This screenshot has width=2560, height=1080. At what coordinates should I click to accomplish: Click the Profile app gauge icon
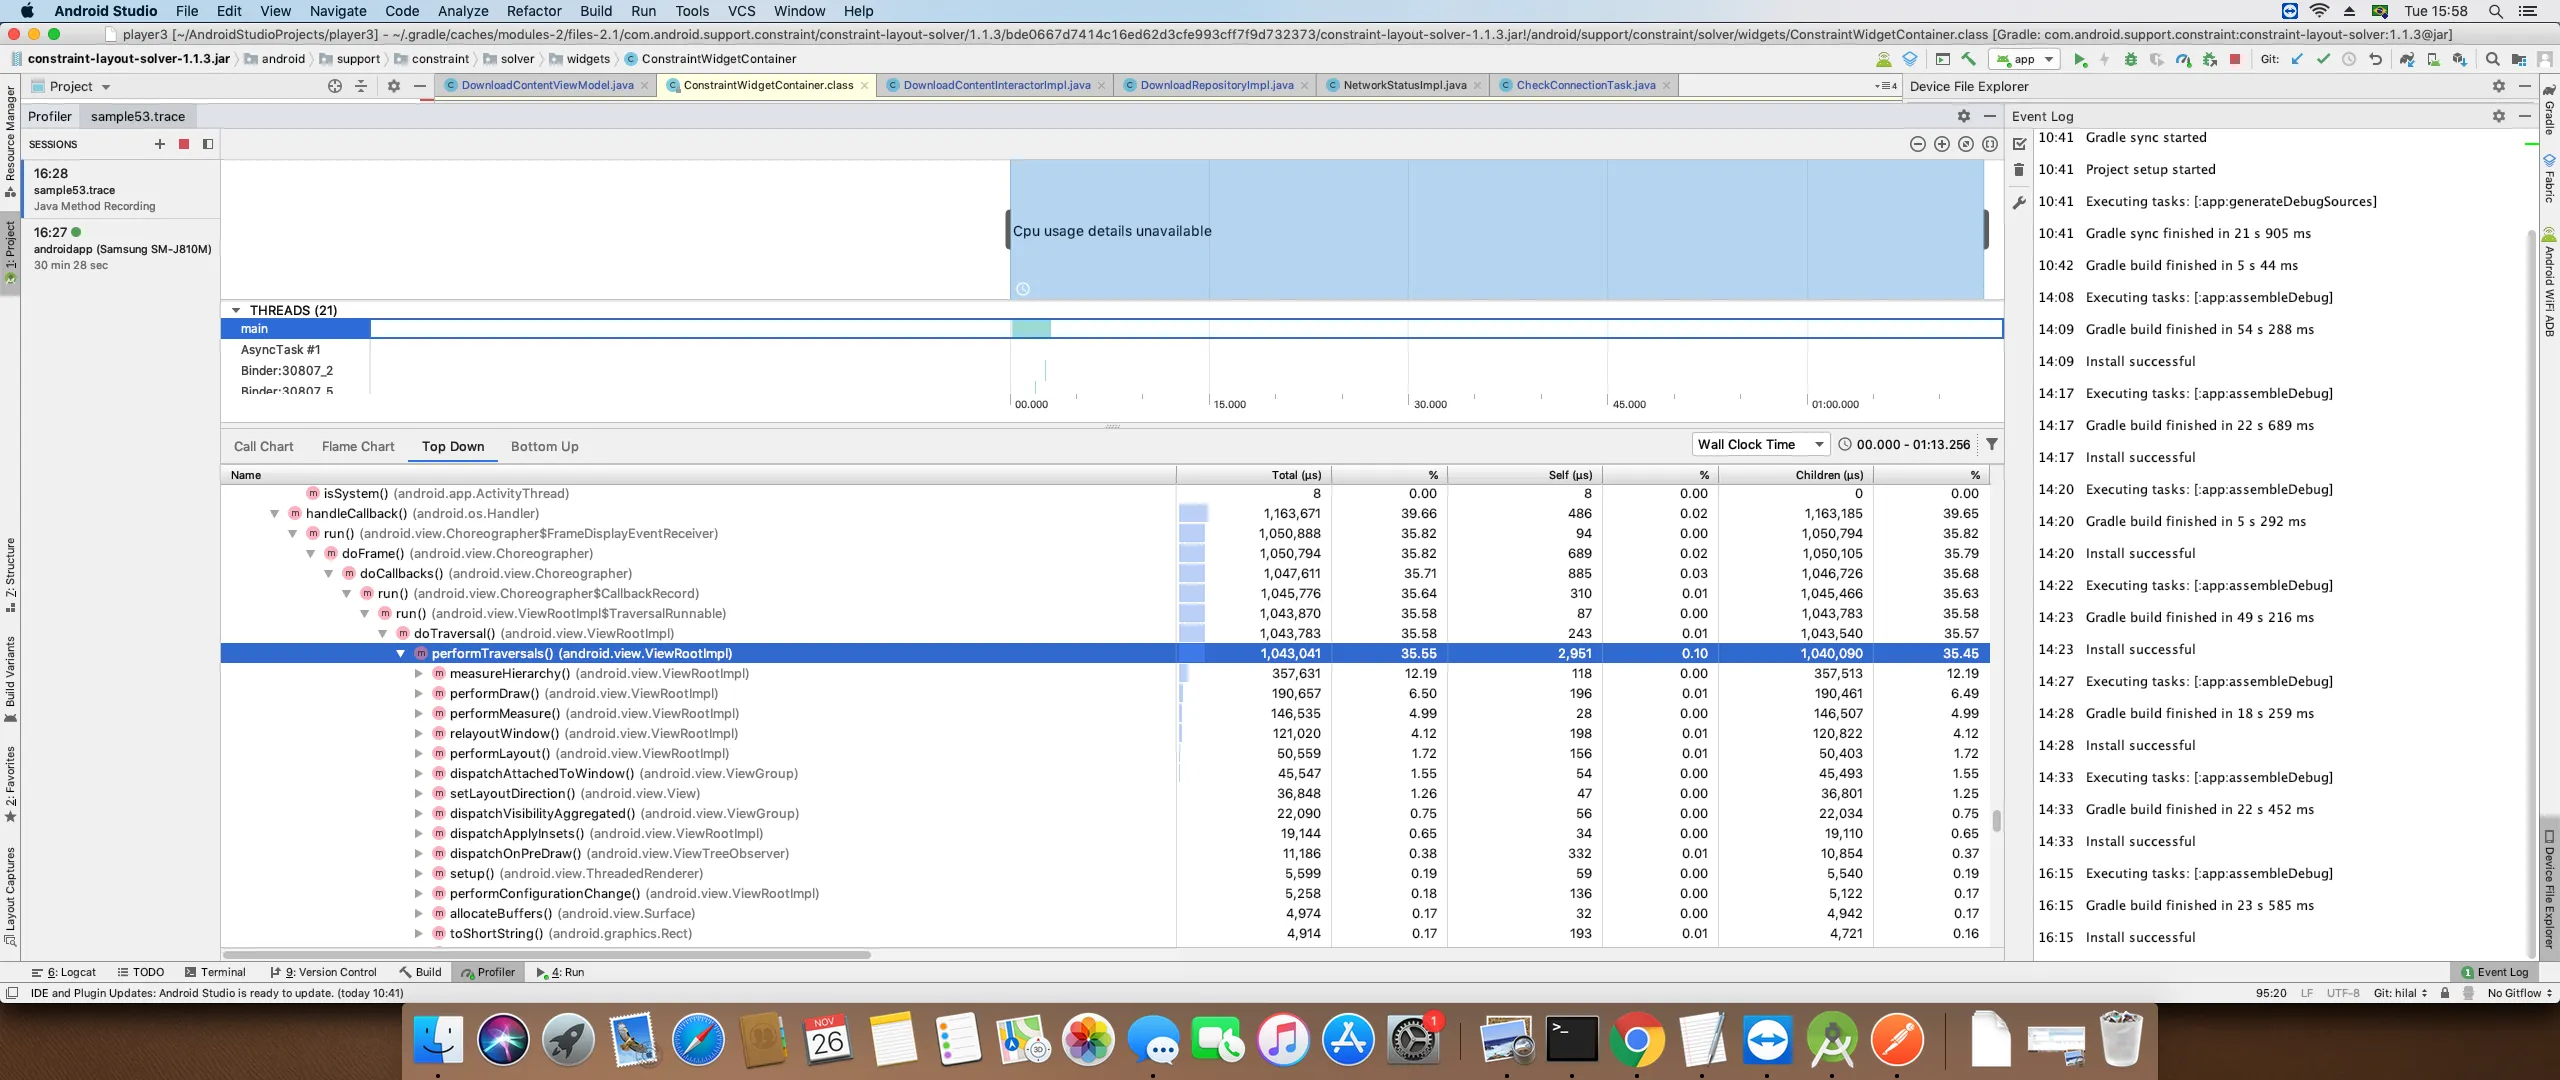tap(2183, 59)
